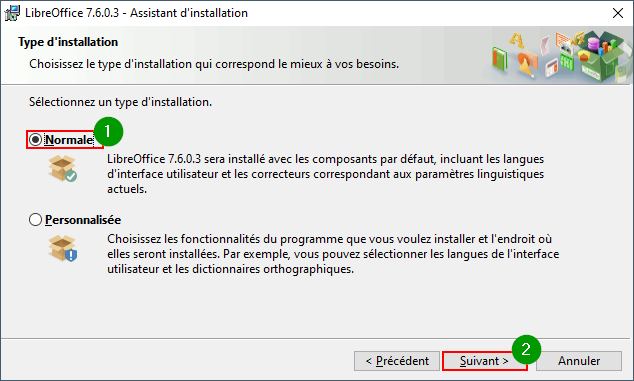The height and width of the screenshot is (381, 634).
Task: Click the green badge numbered 1
Action: pos(108,131)
